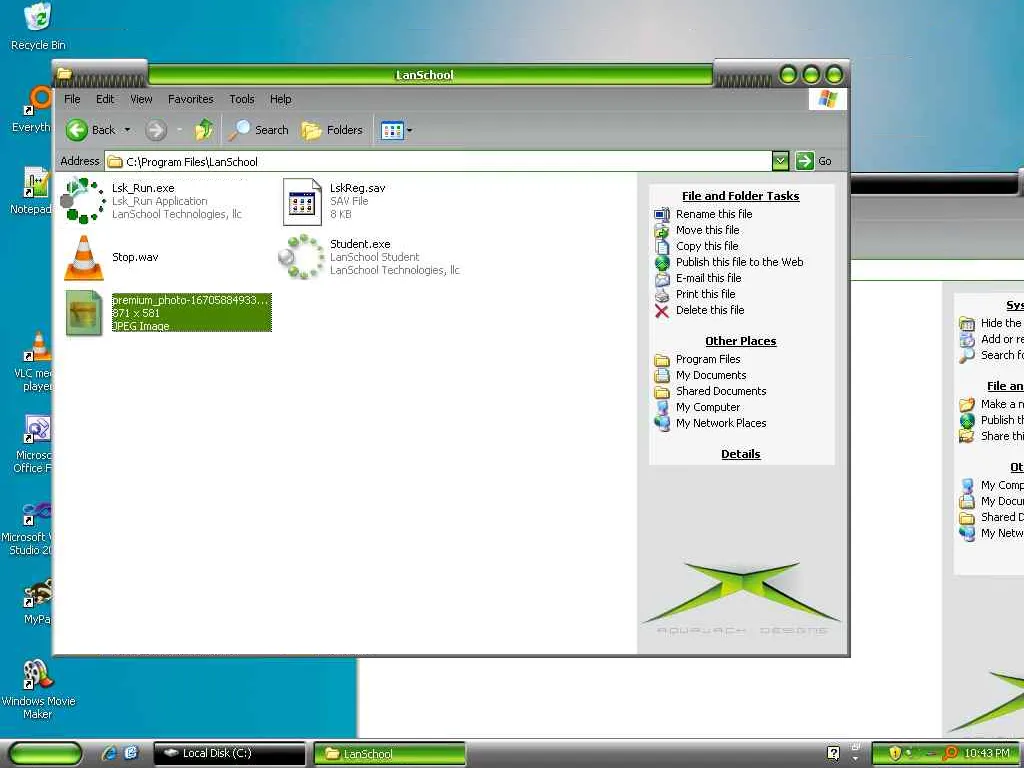
Task: Select the Lsk_Run.exe file icon
Action: click(83, 200)
